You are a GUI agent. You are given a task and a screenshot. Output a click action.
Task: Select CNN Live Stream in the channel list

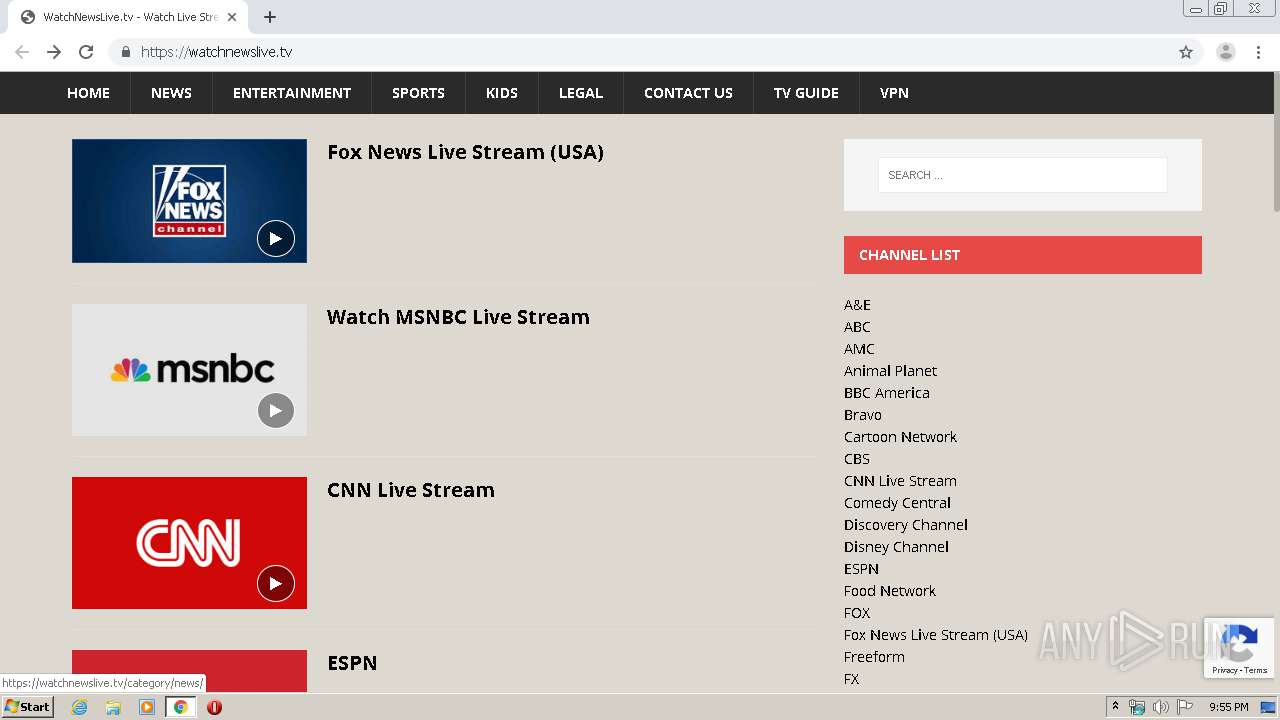click(900, 481)
